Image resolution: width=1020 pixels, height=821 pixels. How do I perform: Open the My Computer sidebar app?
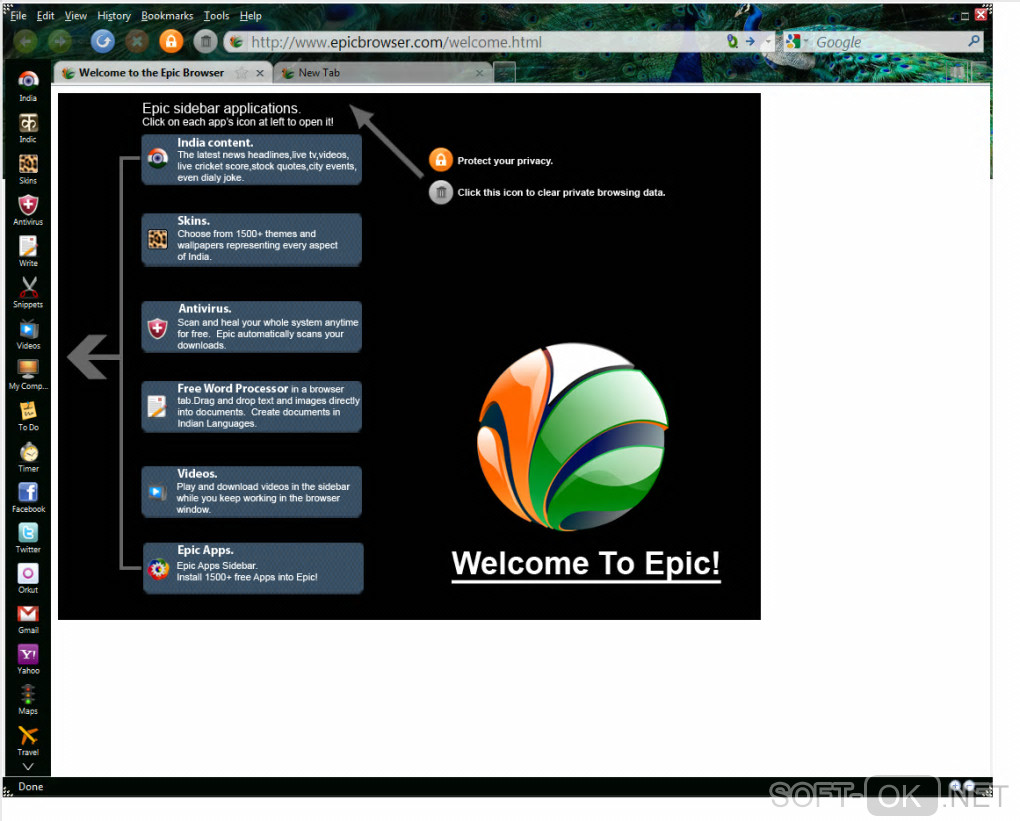click(x=28, y=375)
